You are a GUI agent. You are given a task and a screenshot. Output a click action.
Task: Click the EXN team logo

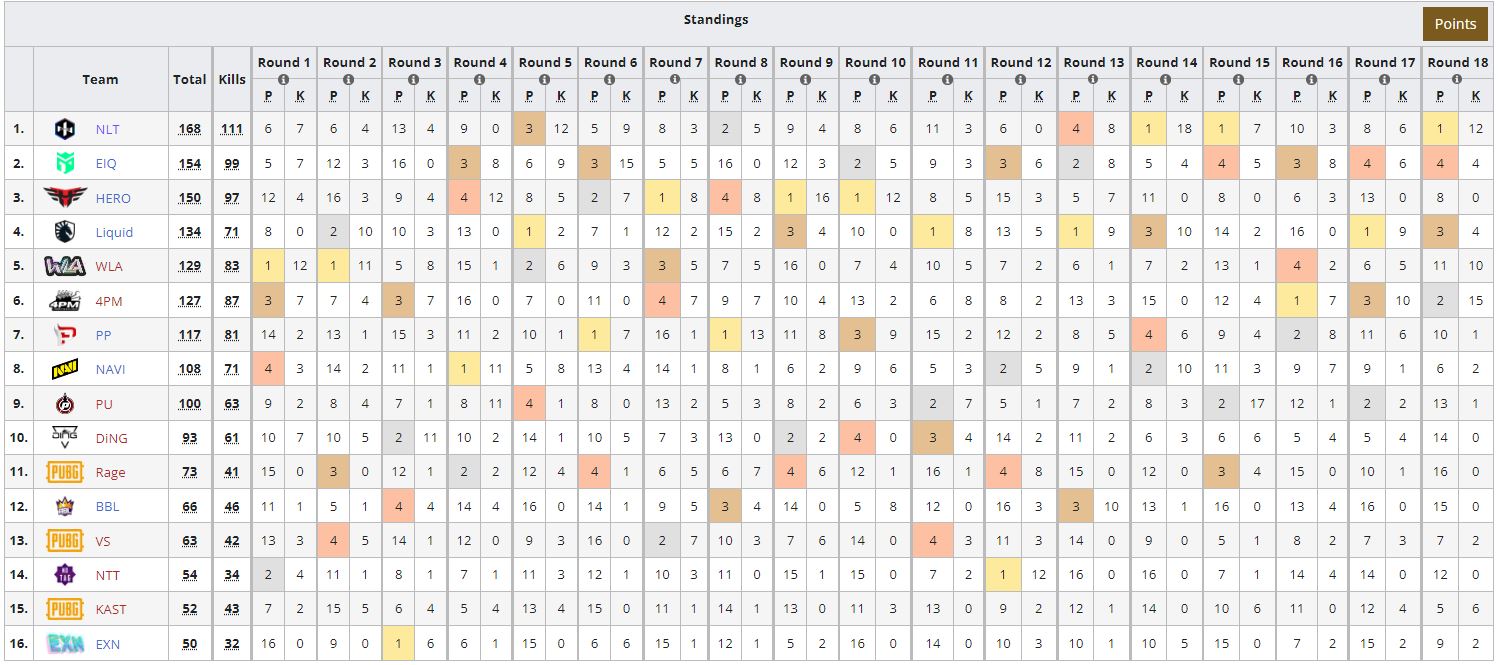pos(65,644)
